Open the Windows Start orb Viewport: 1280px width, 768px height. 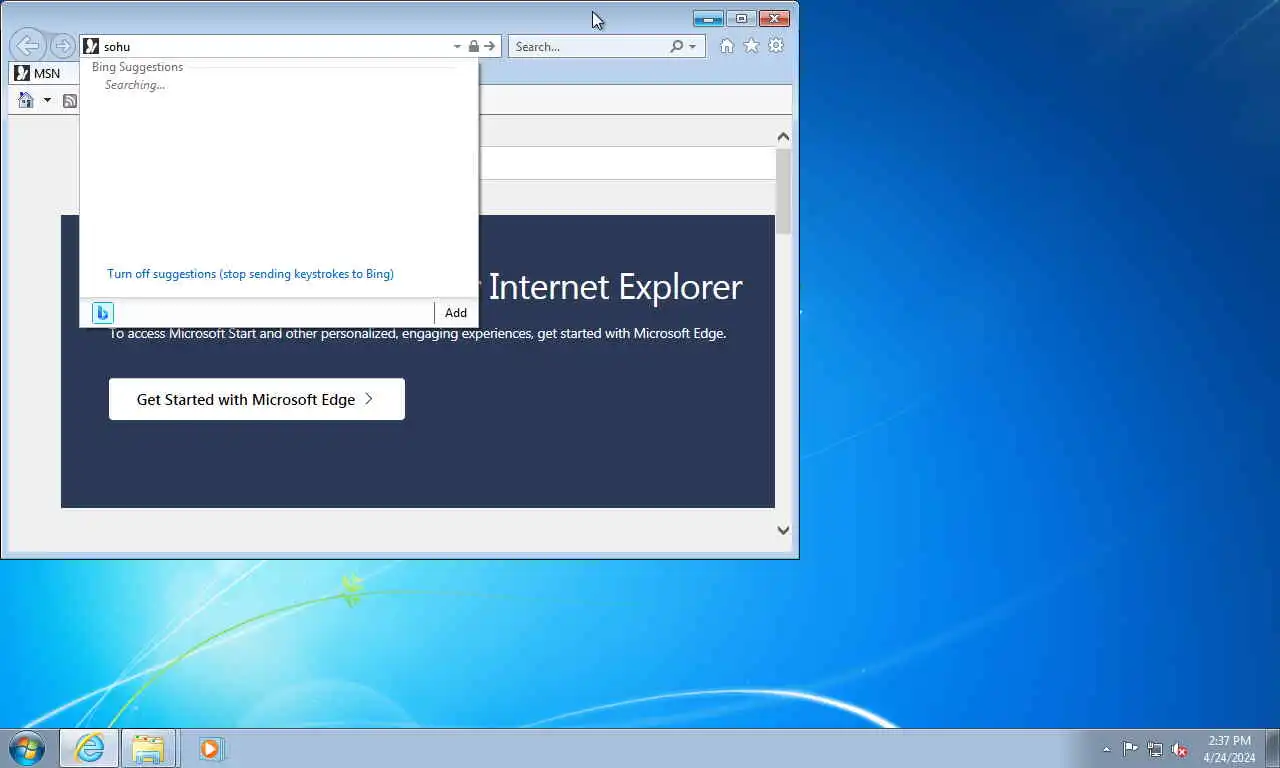26,748
